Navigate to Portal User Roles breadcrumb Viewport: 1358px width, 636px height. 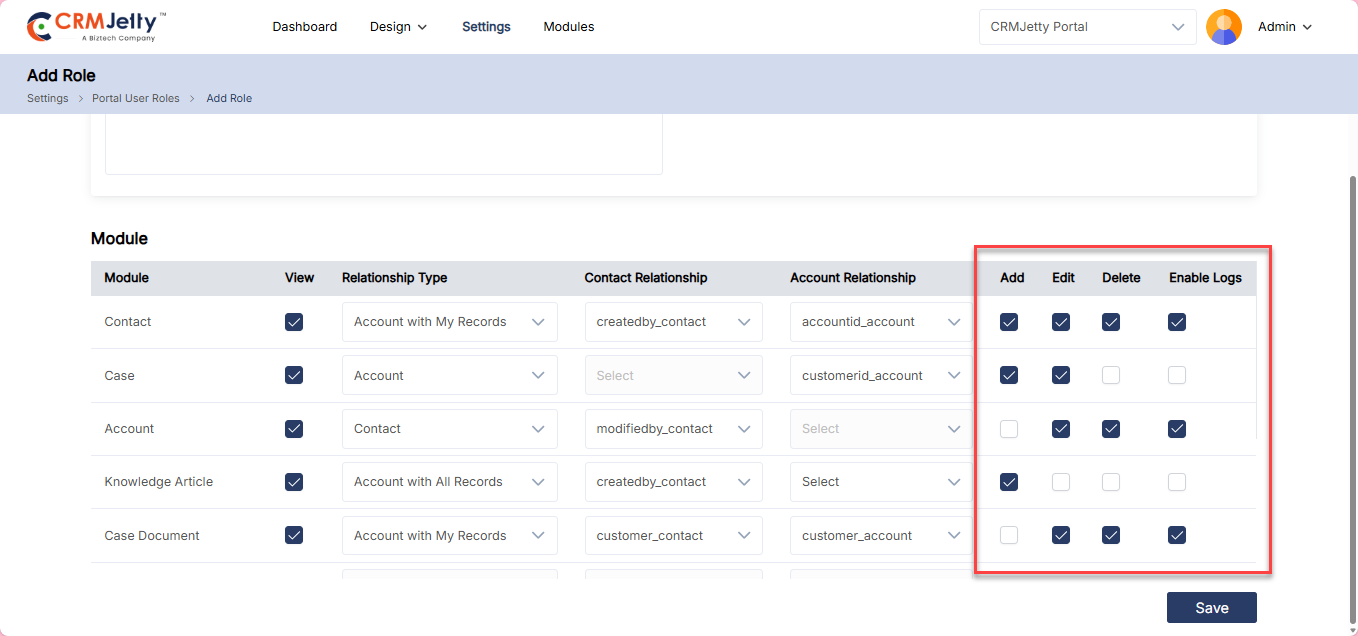[136, 98]
